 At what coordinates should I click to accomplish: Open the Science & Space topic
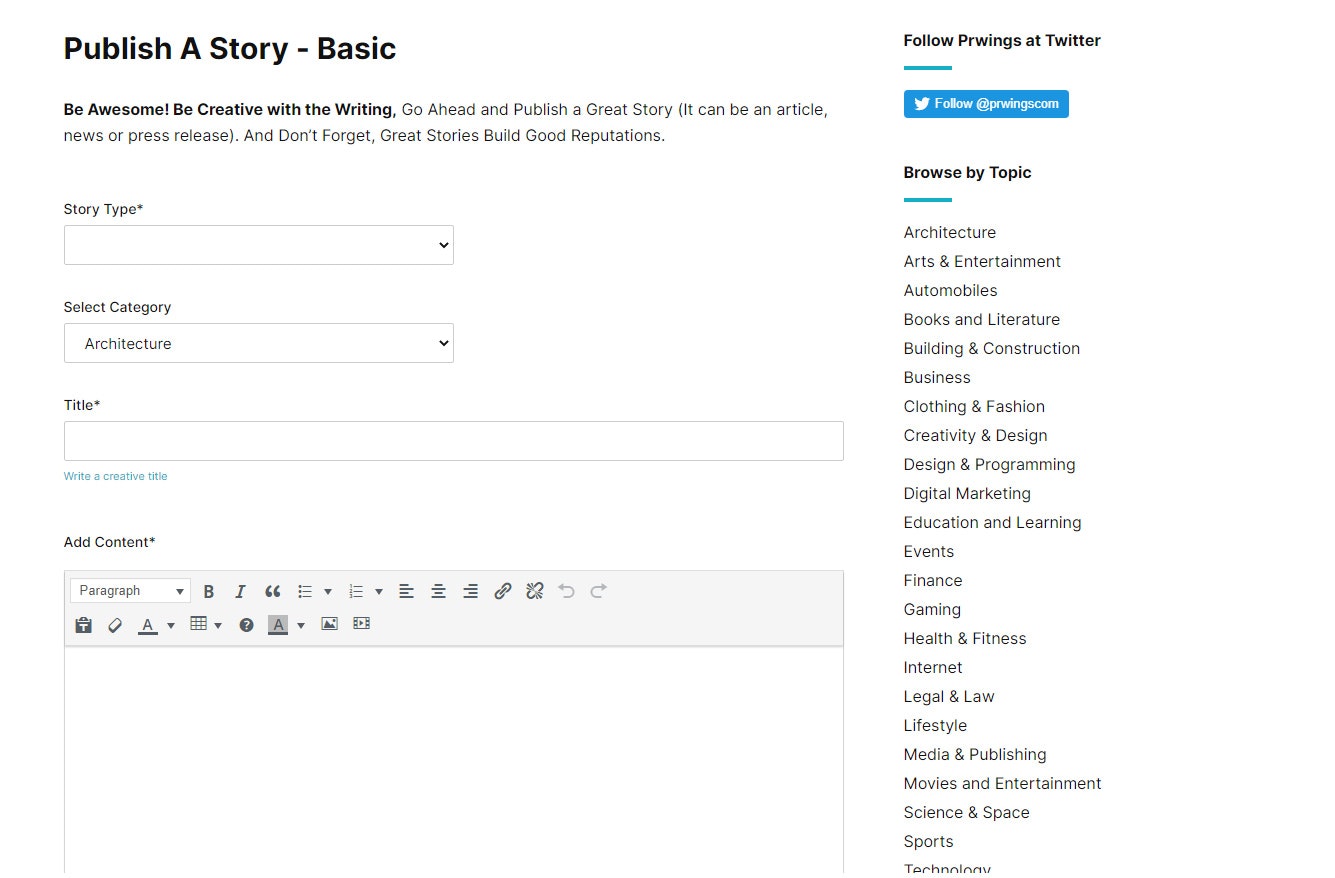tap(967, 812)
